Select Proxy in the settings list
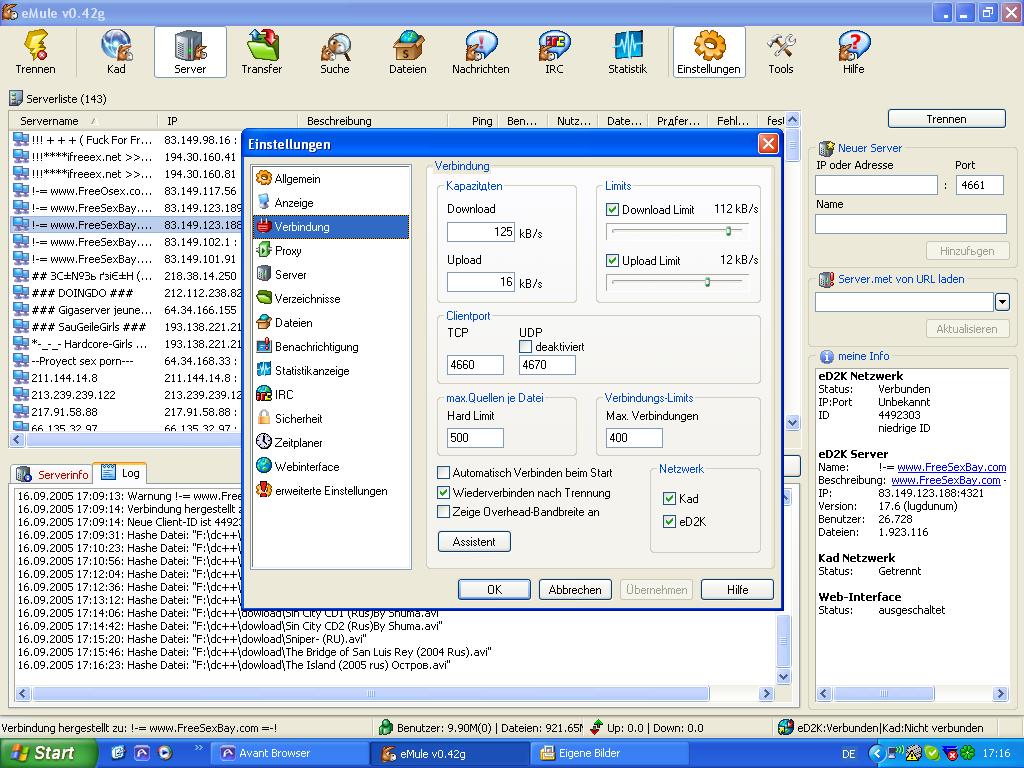Screen dimensions: 1024x768 point(331,251)
